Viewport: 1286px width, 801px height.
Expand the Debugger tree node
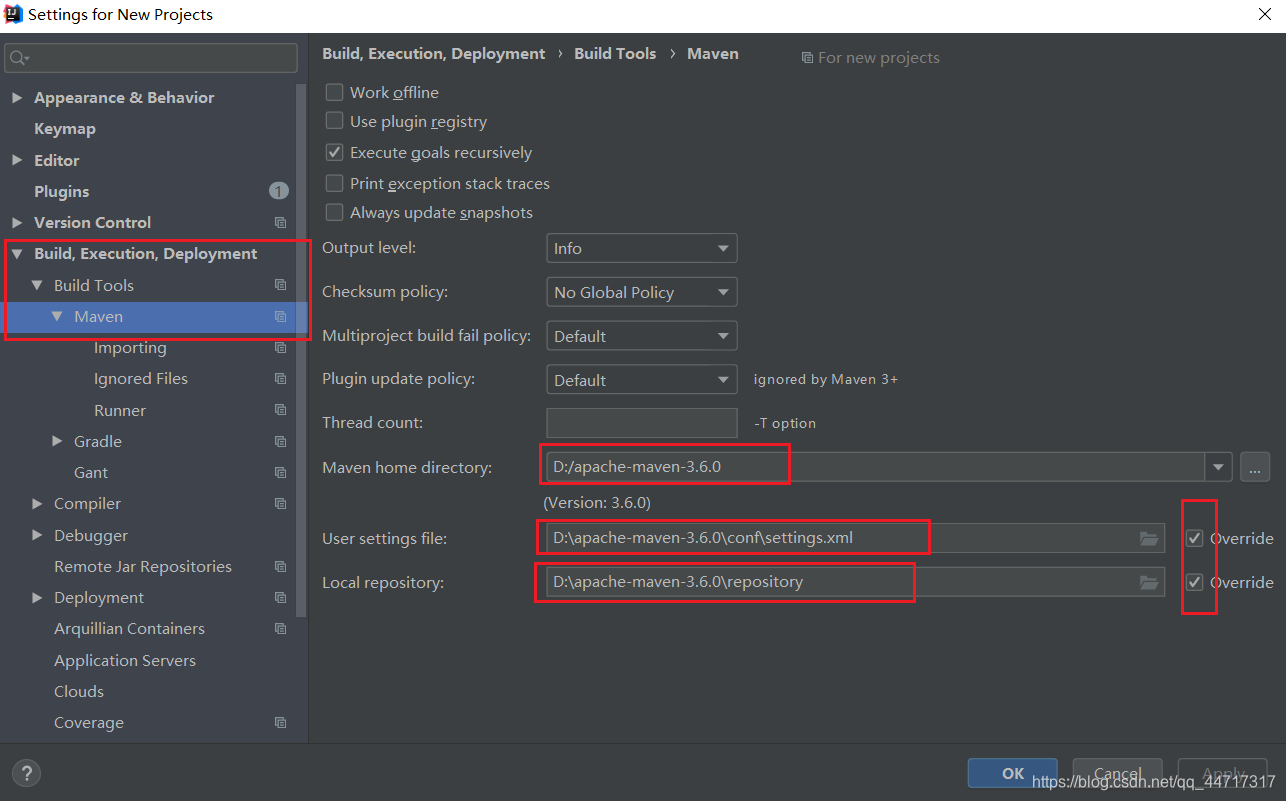(37, 535)
